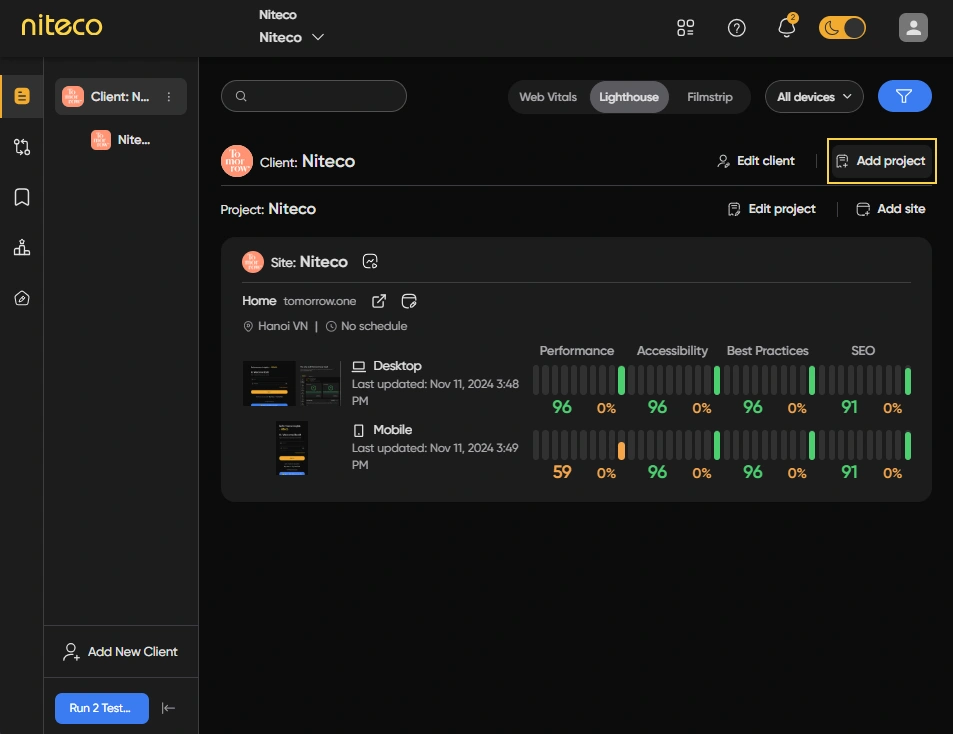The width and height of the screenshot is (953, 734).
Task: Click the Run 2 Test... button
Action: 101,708
